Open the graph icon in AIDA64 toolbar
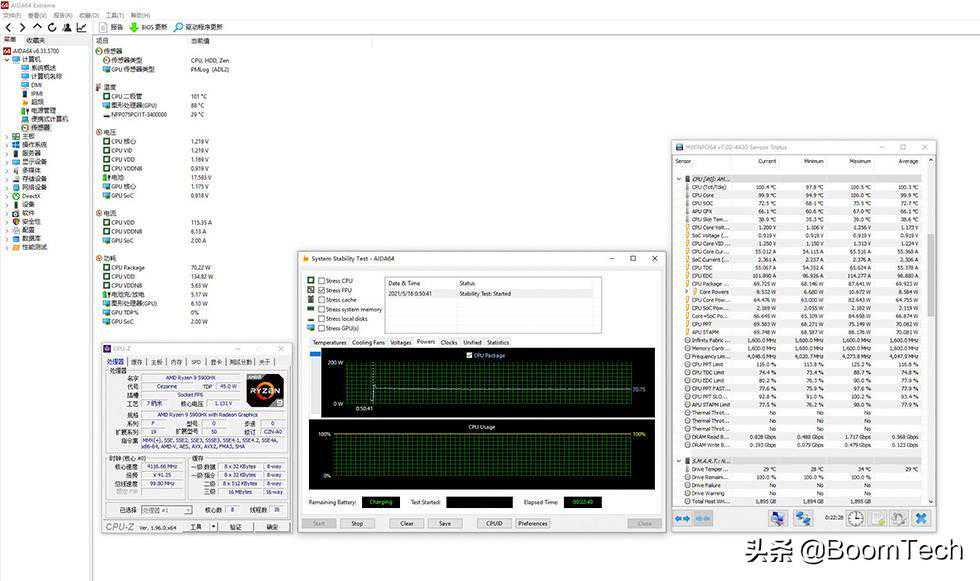The image size is (980, 581). tap(83, 27)
